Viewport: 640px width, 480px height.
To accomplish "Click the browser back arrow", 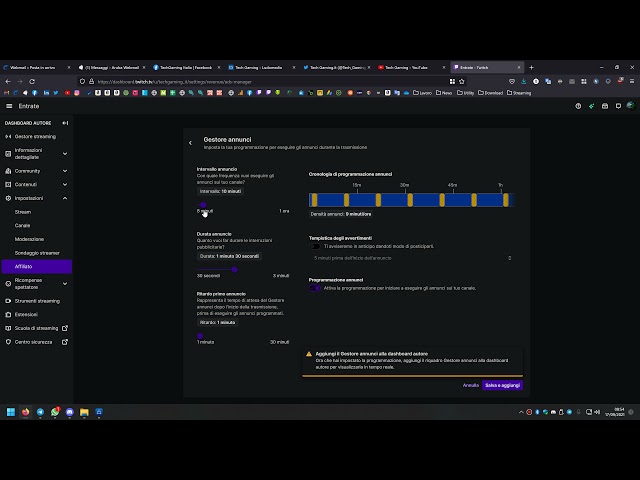I will pos(8,82).
